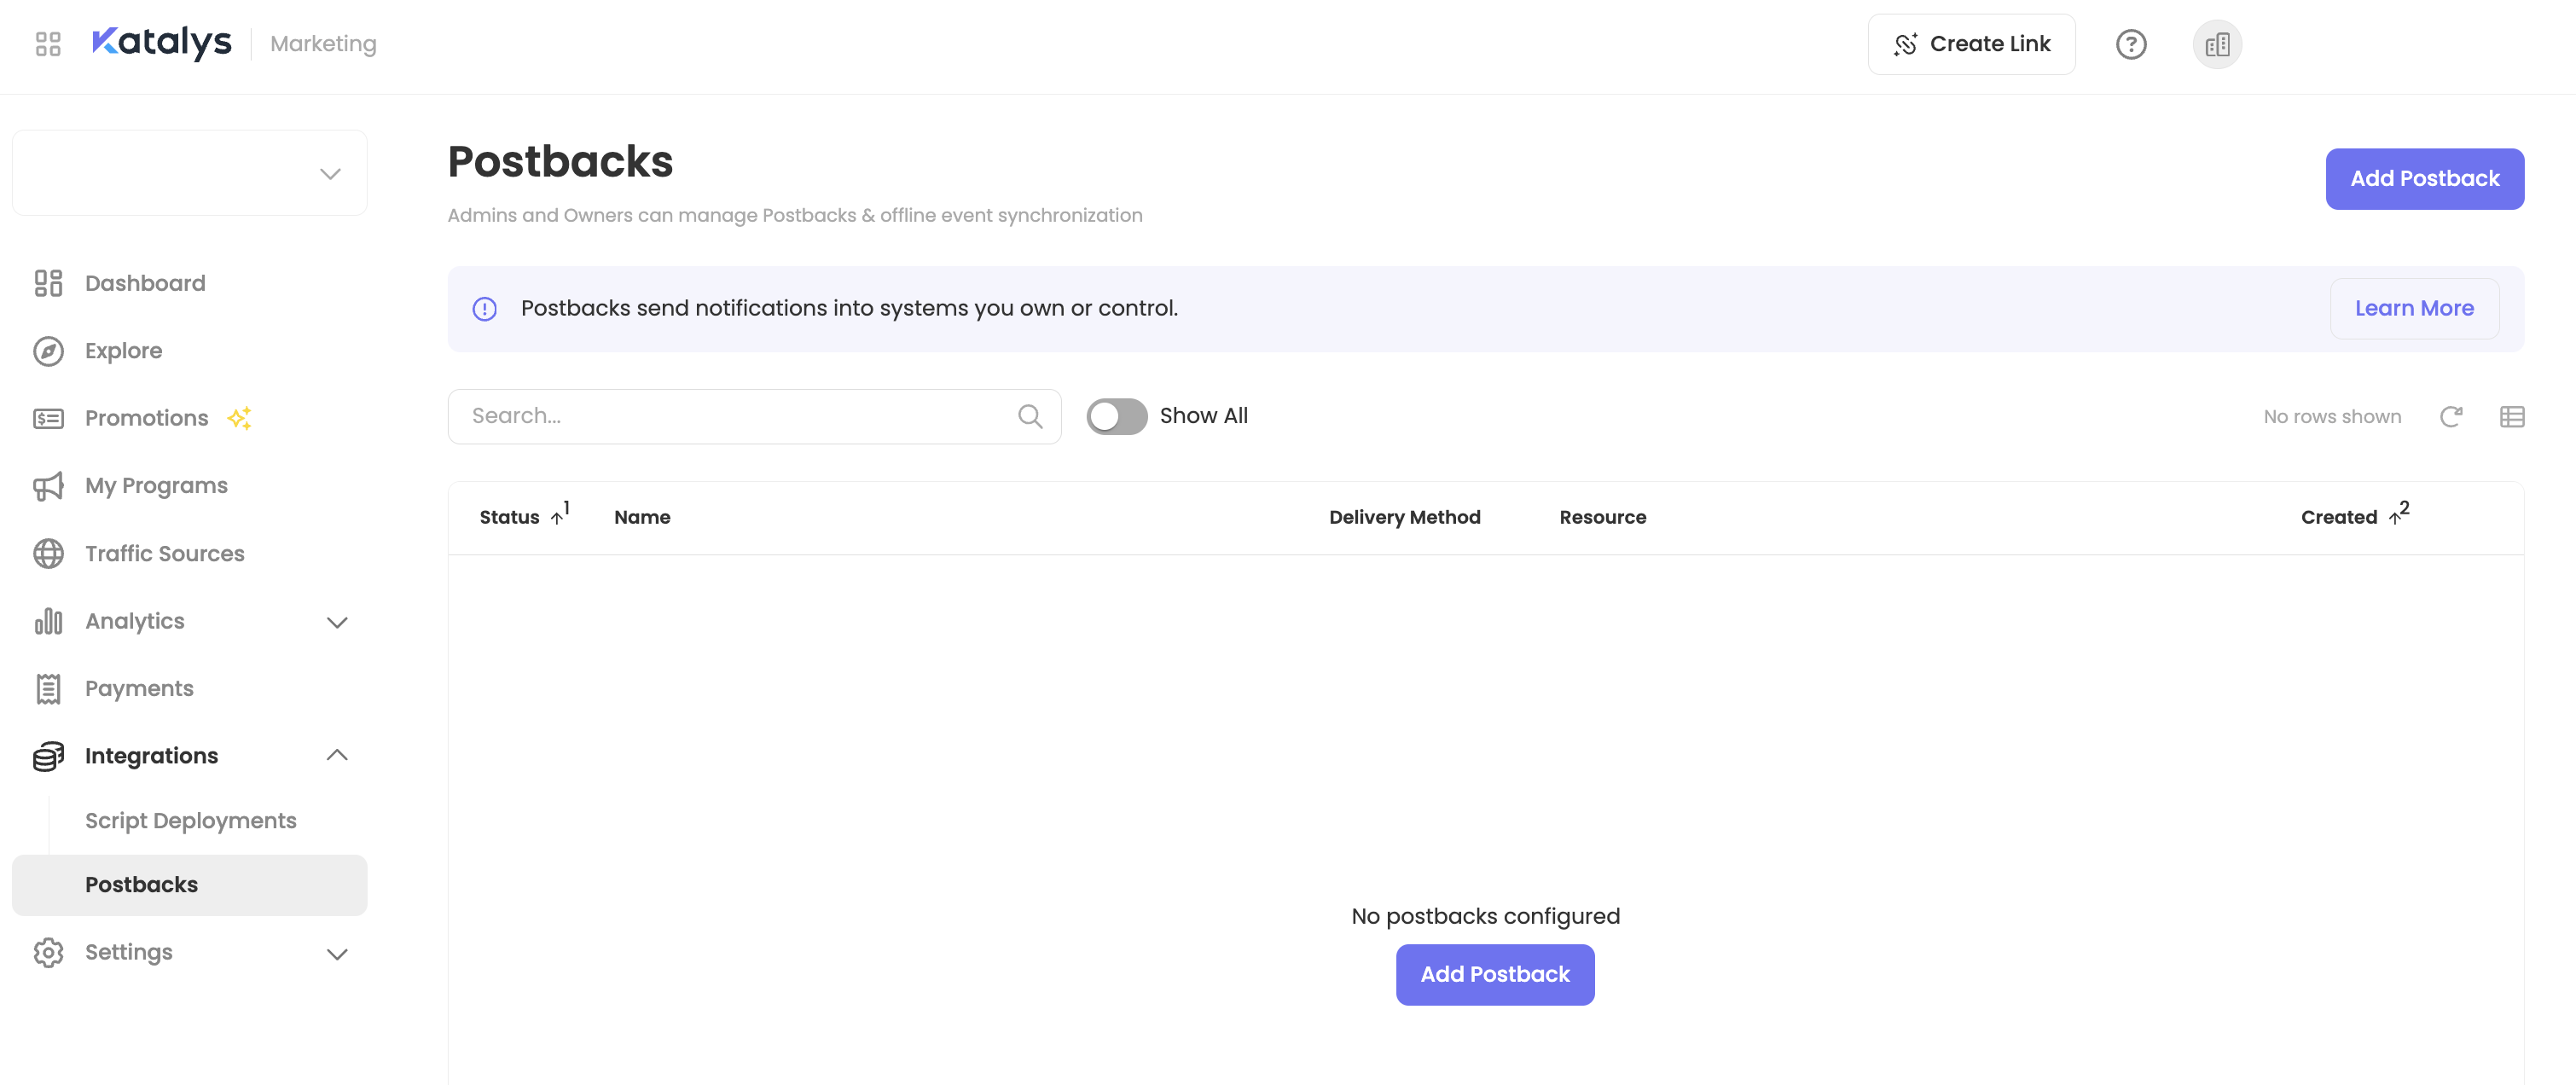
Task: Click the info icon in the banner
Action: 485,309
